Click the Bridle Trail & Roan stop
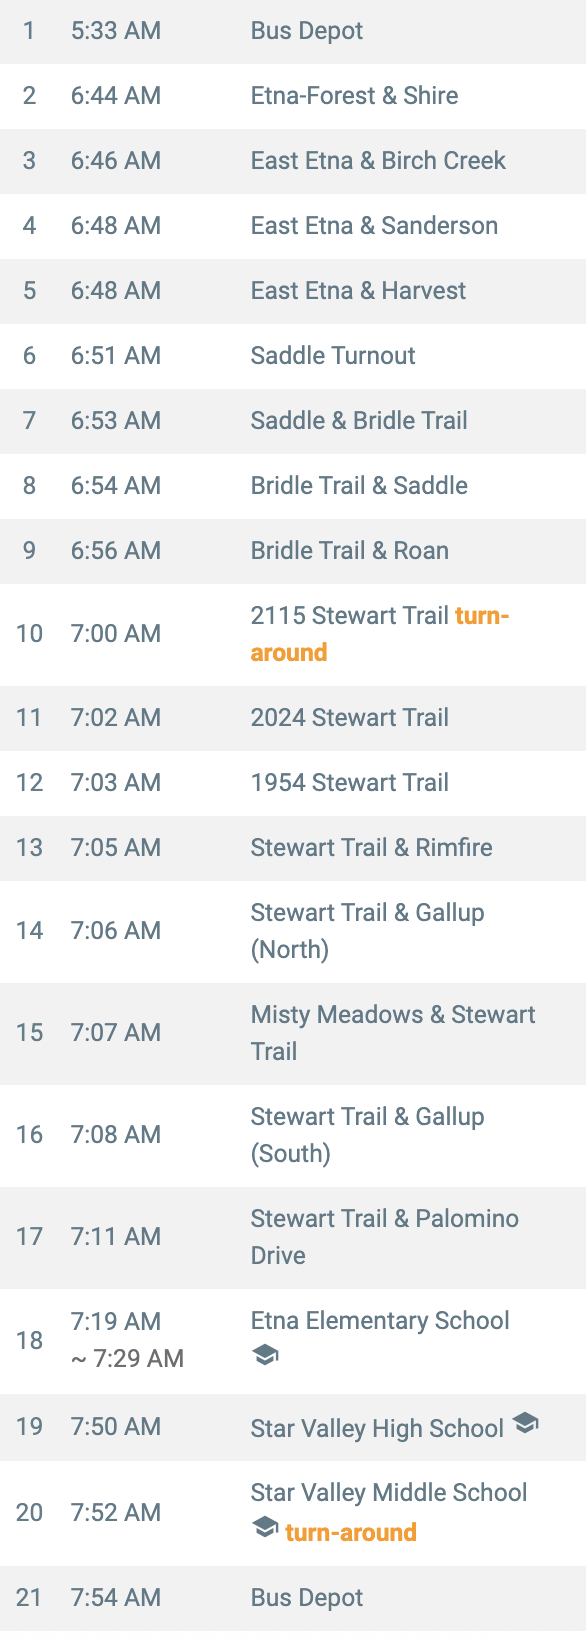Screen dimensions: 586x1642 (x=293, y=551)
